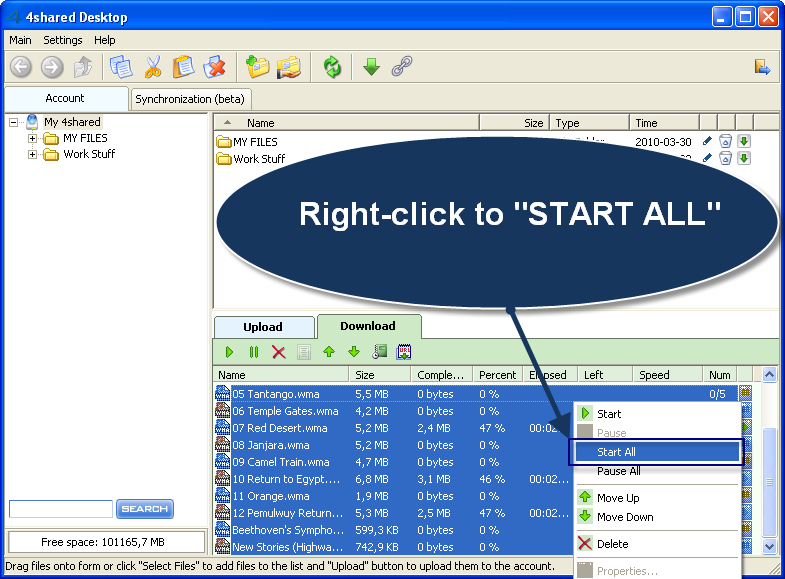The width and height of the screenshot is (785, 579).
Task: Choose Start All in the context menu
Action: pyautogui.click(x=657, y=452)
